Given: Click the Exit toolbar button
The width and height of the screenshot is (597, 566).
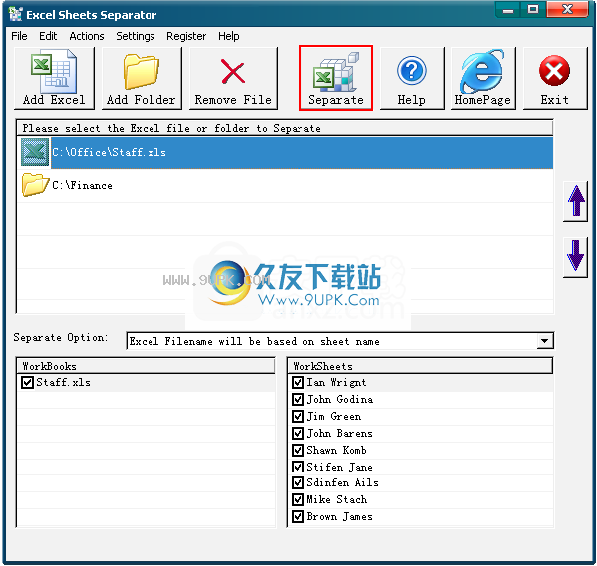Looking at the screenshot, I should (554, 78).
